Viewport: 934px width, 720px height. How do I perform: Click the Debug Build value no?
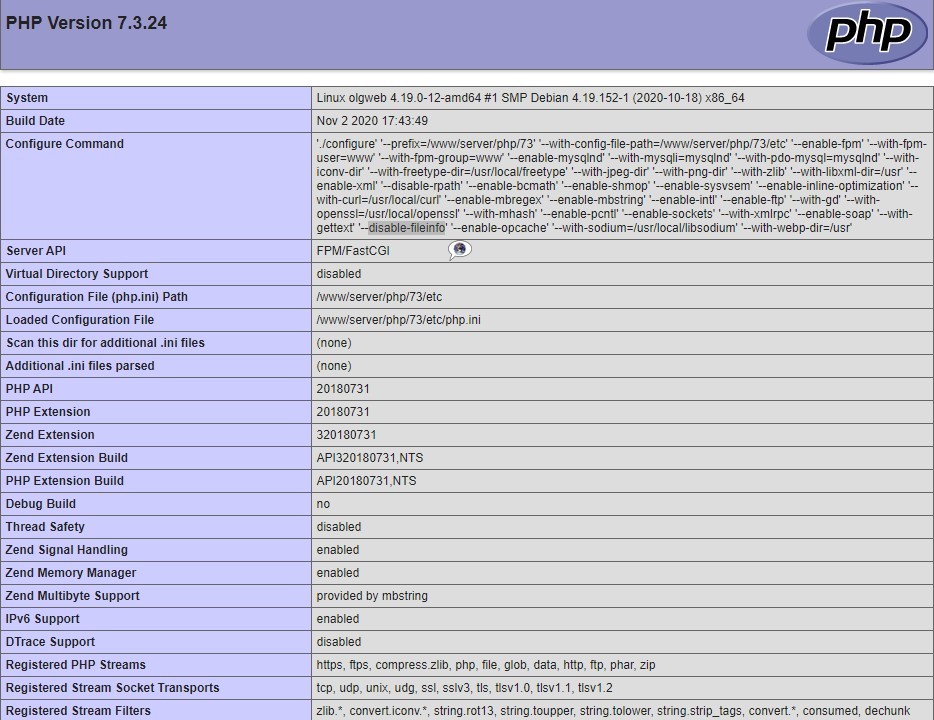pyautogui.click(x=323, y=504)
